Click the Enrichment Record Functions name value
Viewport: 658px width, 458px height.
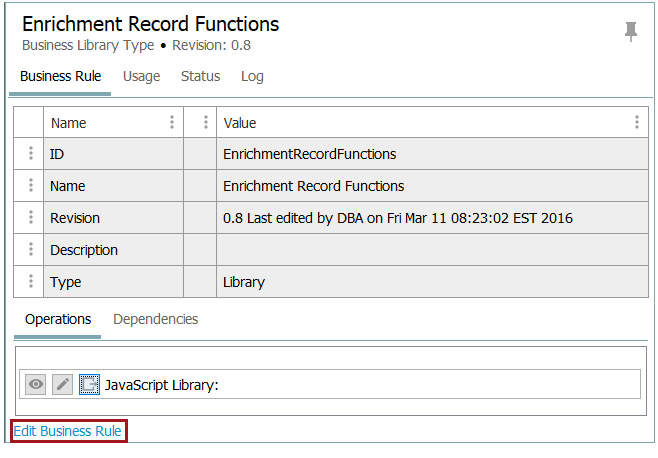pos(313,186)
